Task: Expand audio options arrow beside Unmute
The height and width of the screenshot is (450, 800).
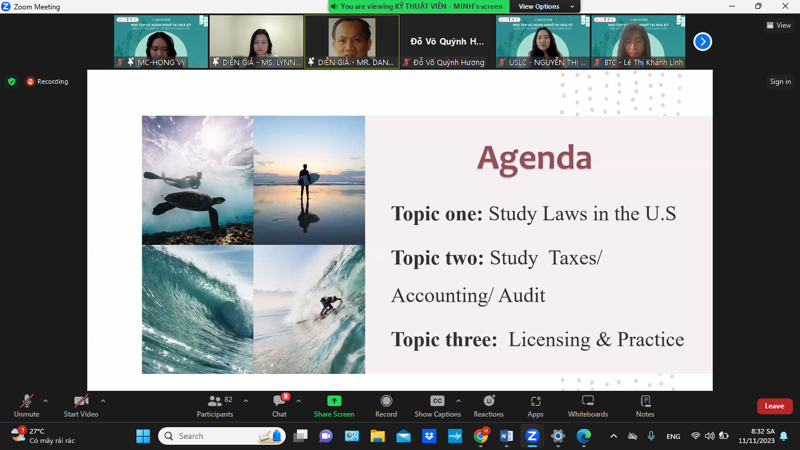Action: (x=46, y=401)
